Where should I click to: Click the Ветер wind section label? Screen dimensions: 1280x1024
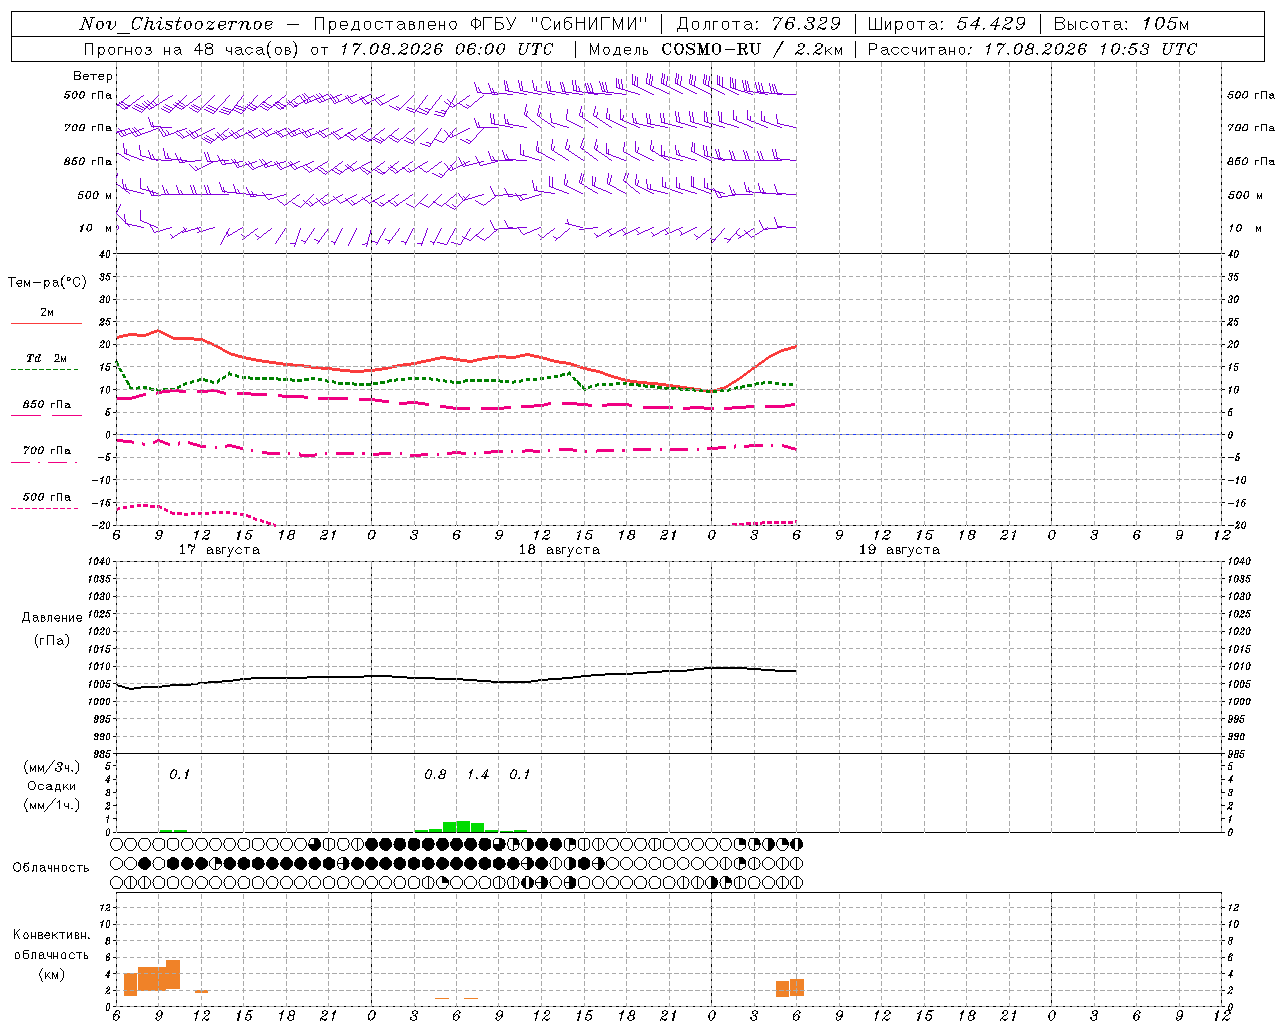[93, 76]
